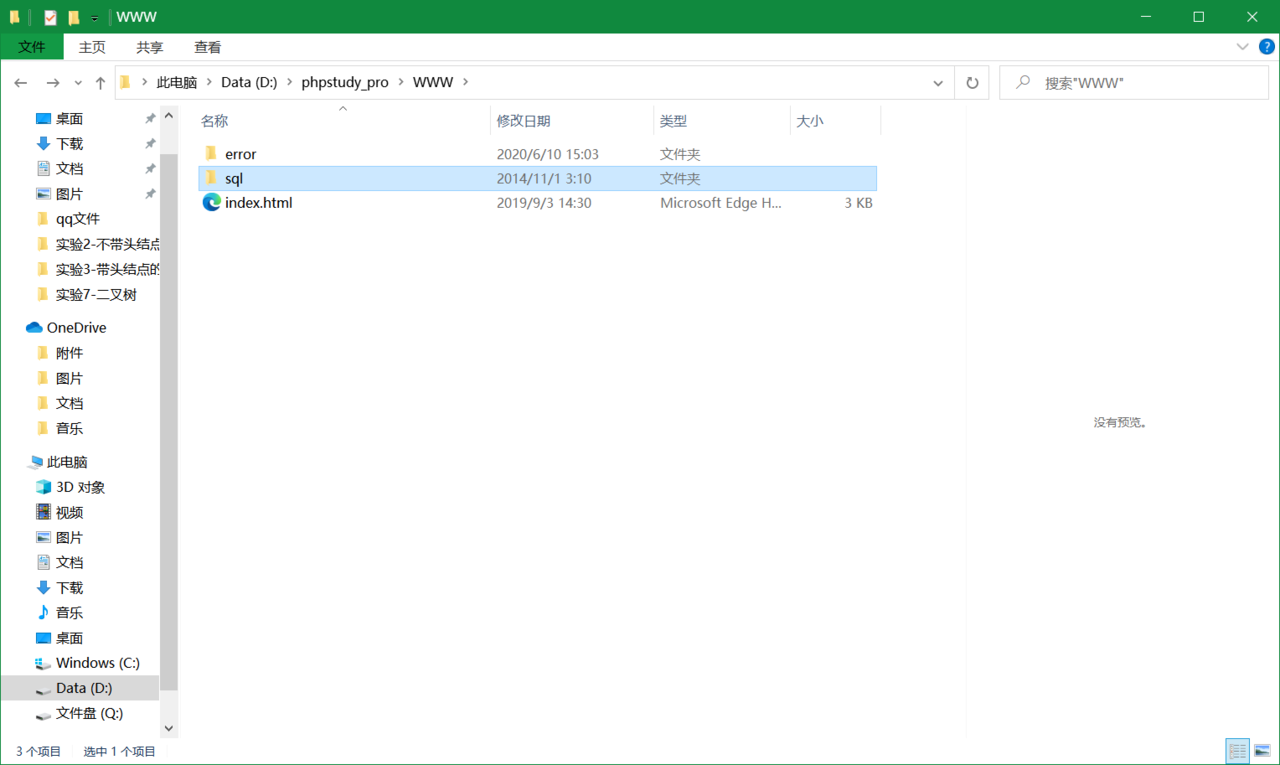This screenshot has width=1280, height=765.
Task: Sort by 类型 column header
Action: pyautogui.click(x=722, y=121)
